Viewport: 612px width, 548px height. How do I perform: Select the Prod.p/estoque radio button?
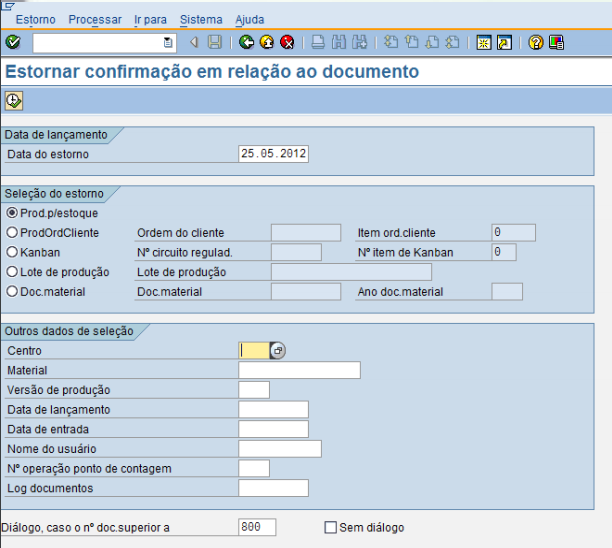[12, 213]
